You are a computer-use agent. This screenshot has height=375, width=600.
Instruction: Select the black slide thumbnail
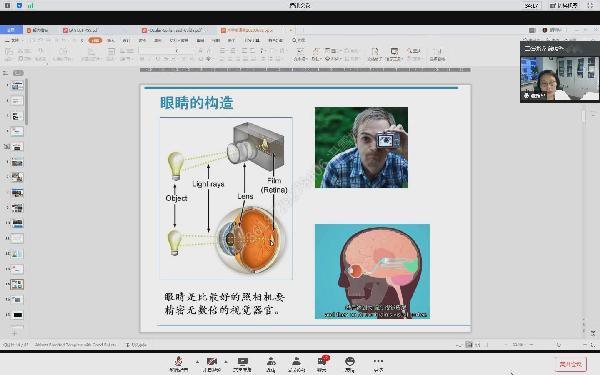pyautogui.click(x=17, y=315)
